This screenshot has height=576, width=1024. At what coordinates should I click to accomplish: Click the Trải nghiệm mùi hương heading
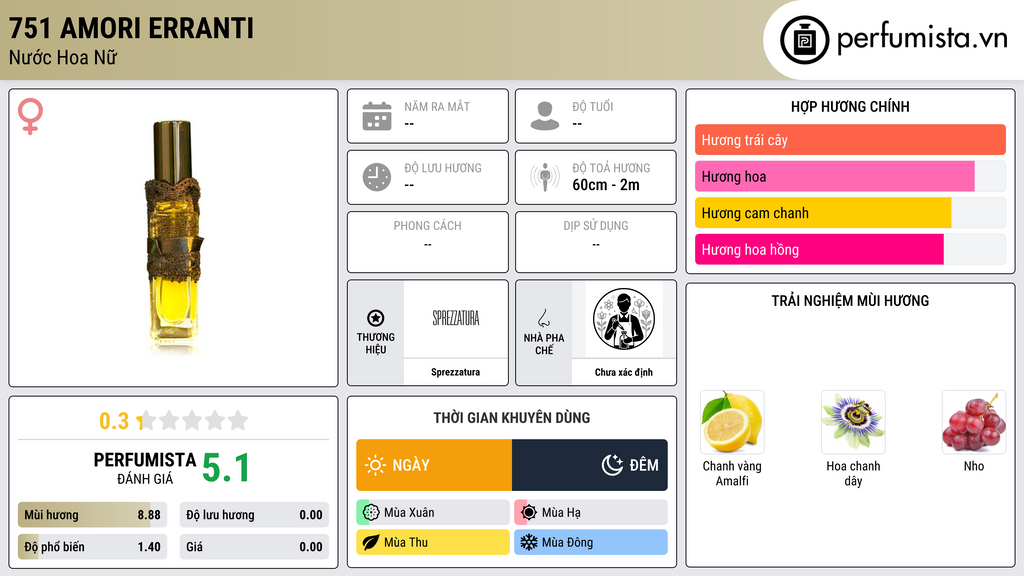click(x=850, y=301)
